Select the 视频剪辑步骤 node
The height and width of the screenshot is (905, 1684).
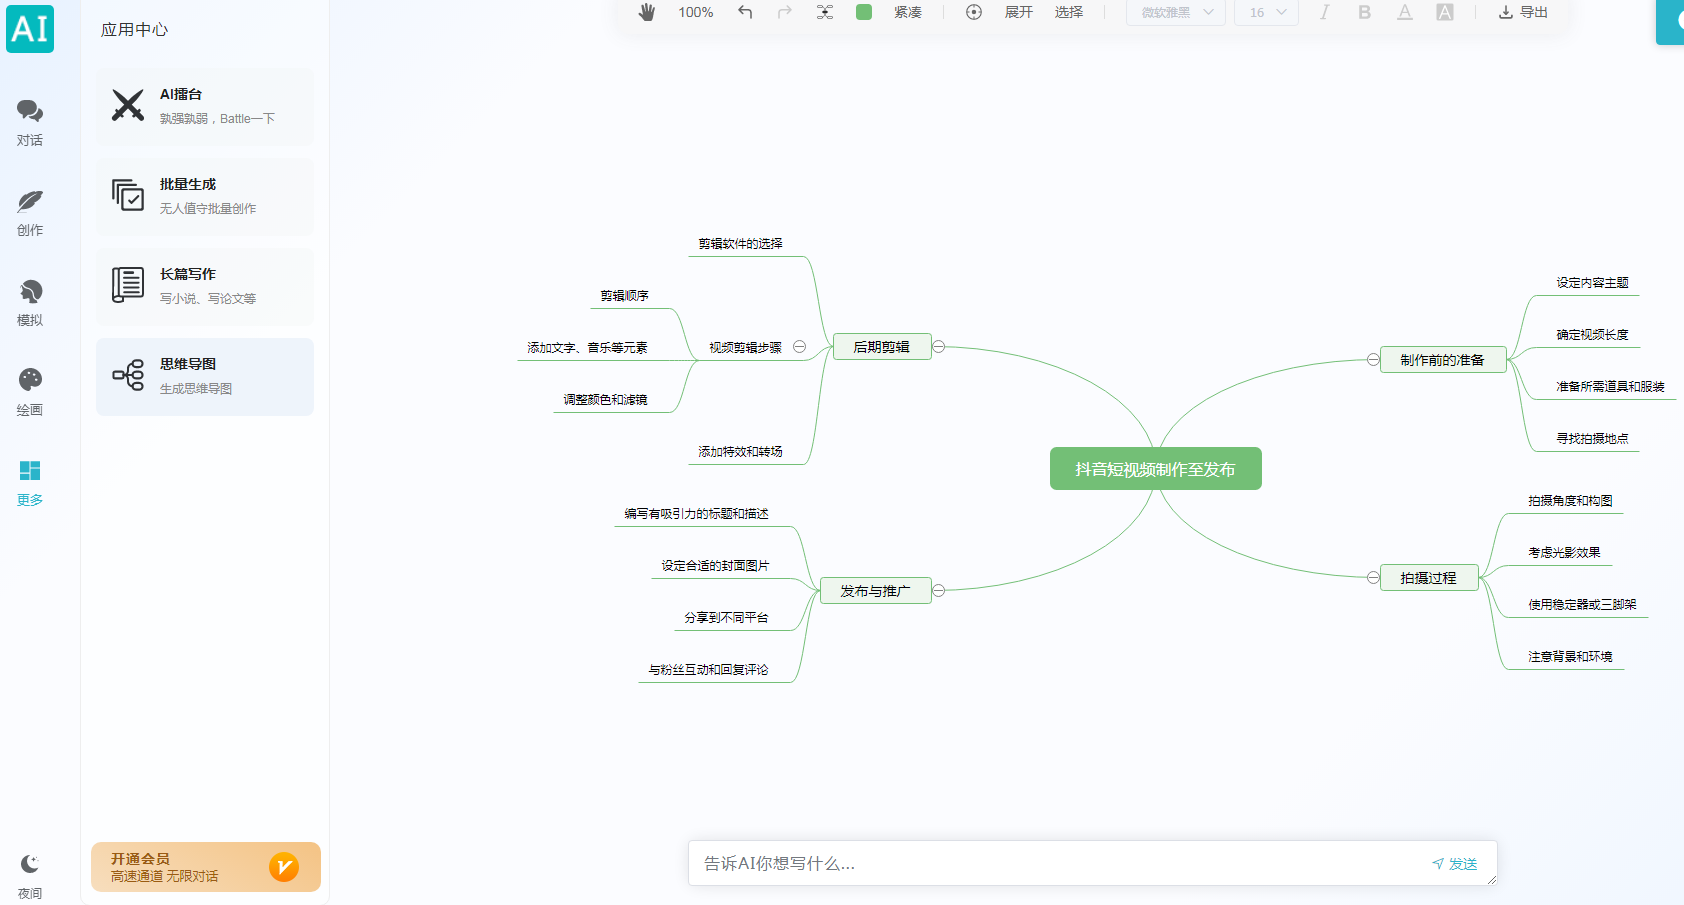coord(746,348)
